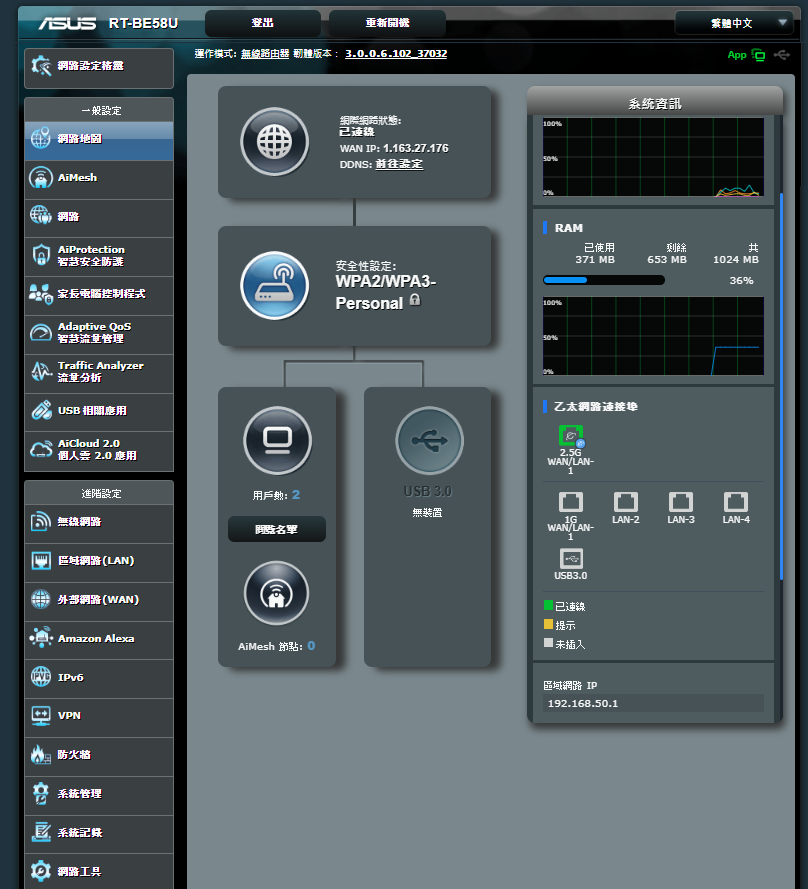Click the 系統資訊 panel header
Screen dimensions: 808x889
pyautogui.click(x=655, y=103)
